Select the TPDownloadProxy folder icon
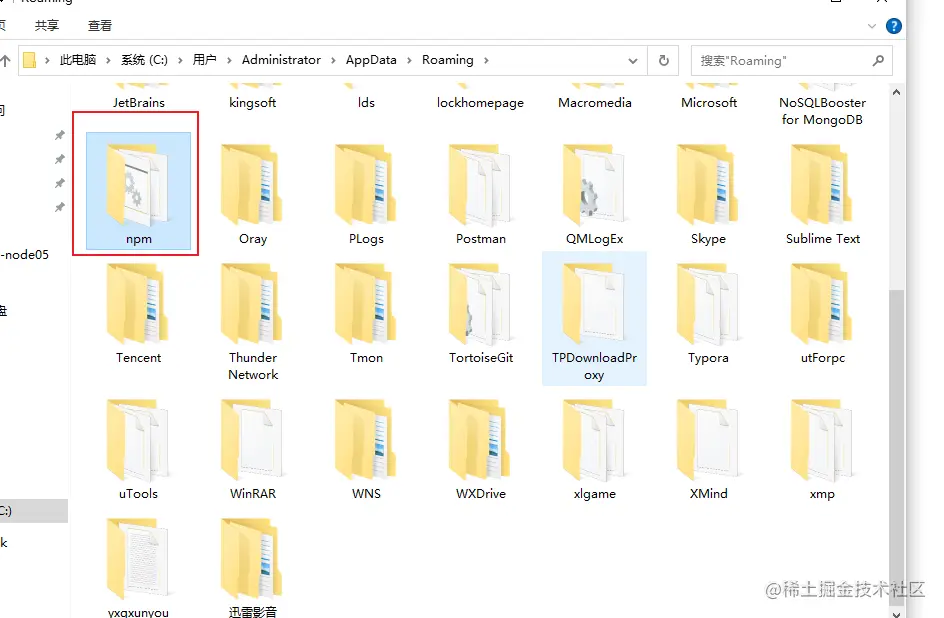This screenshot has width=944, height=618. pos(594,303)
